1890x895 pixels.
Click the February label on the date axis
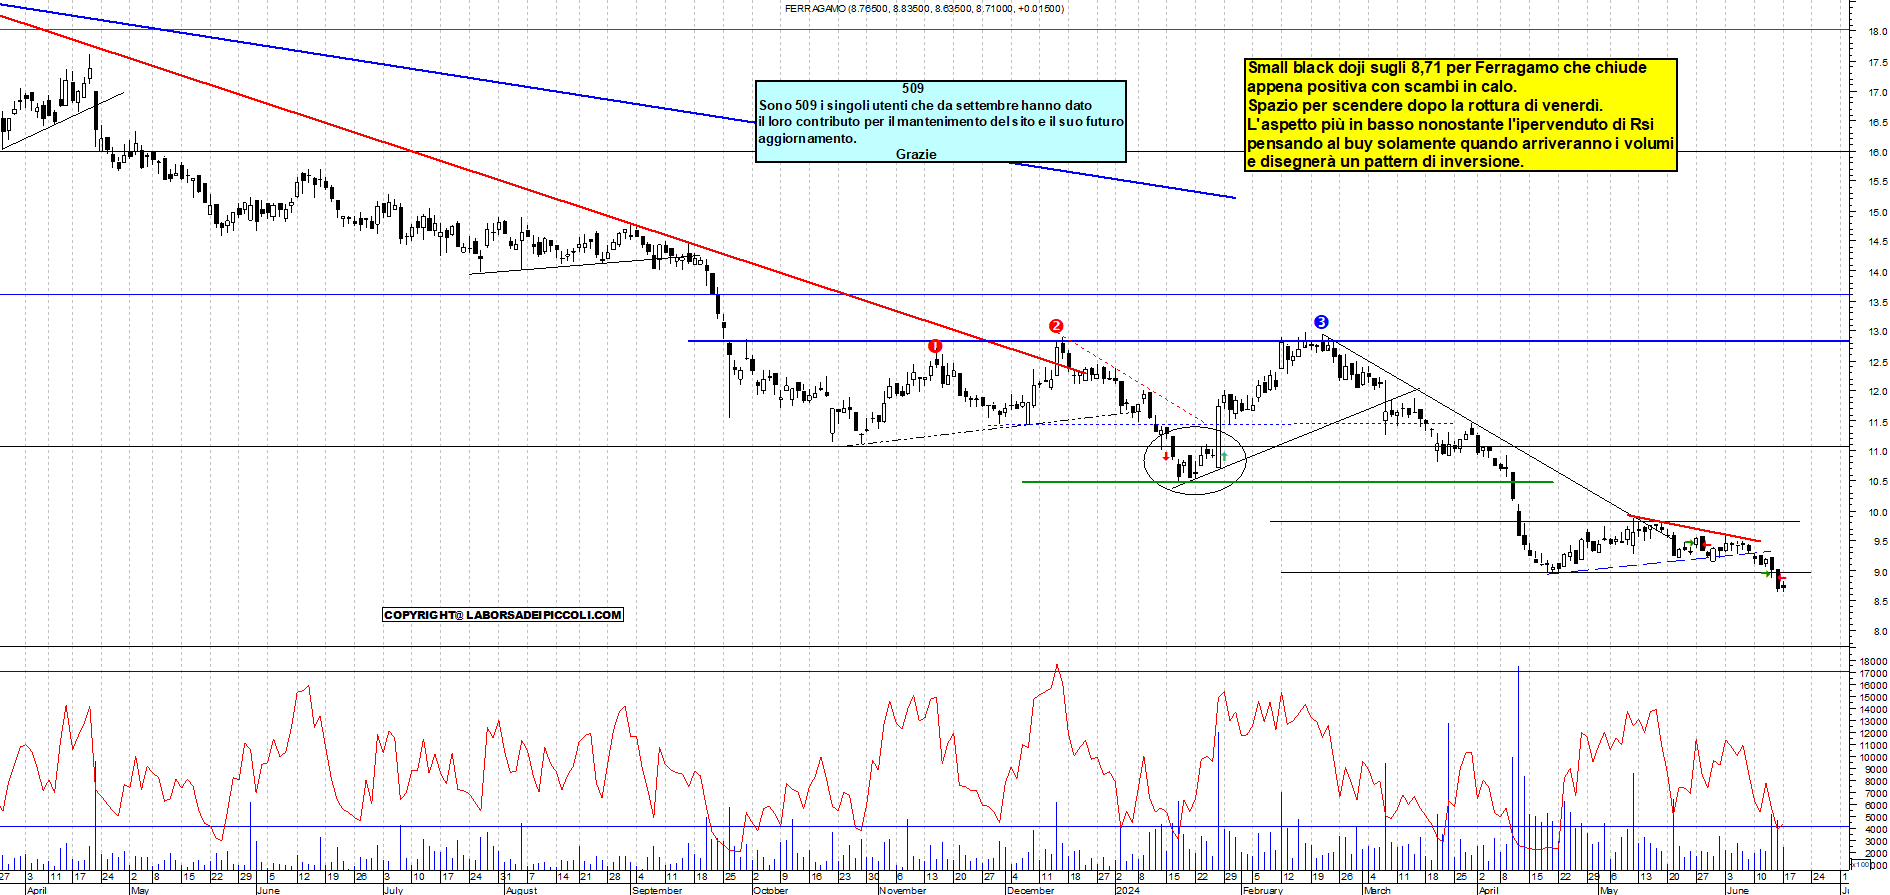[x=1262, y=890]
